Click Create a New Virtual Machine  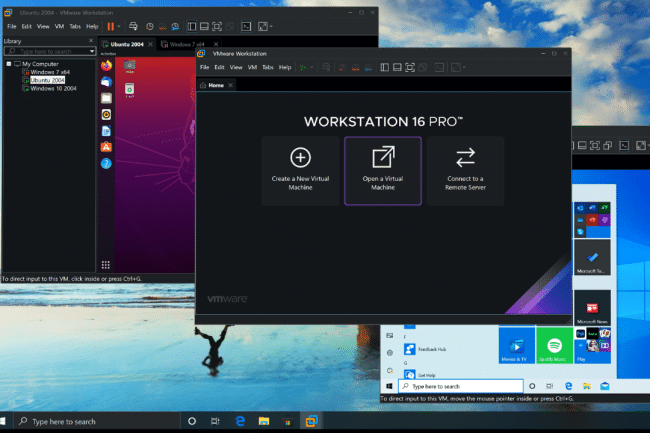[301, 171]
